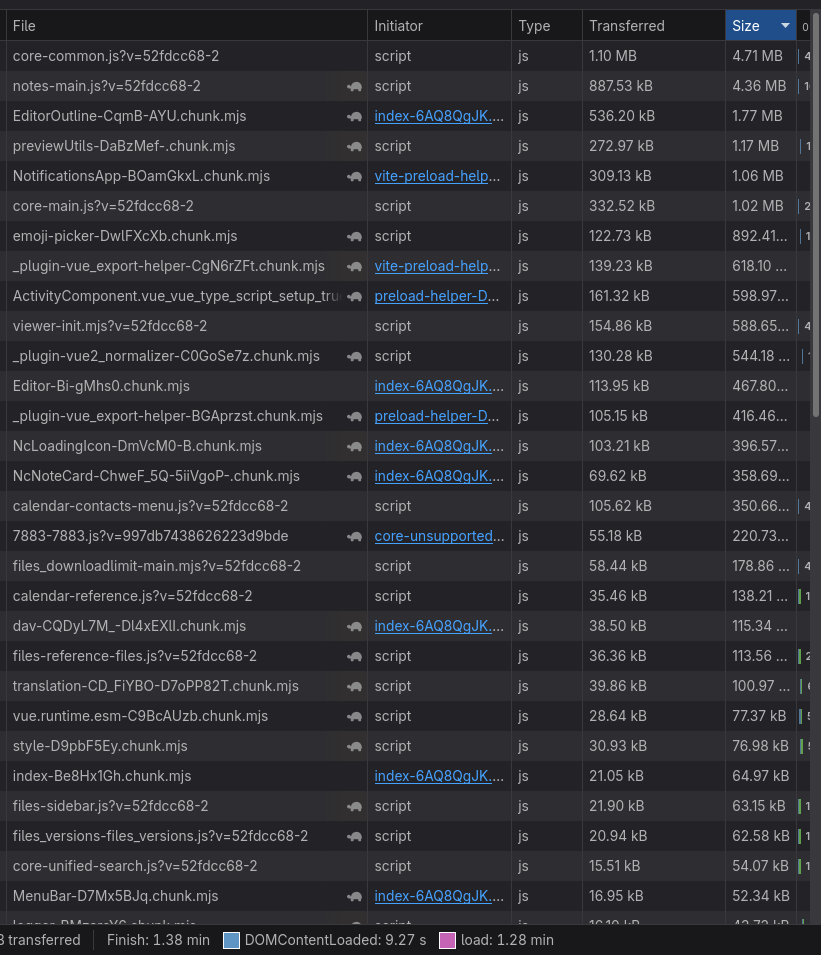Sort requests by the Transferred column header

pyautogui.click(x=626, y=26)
